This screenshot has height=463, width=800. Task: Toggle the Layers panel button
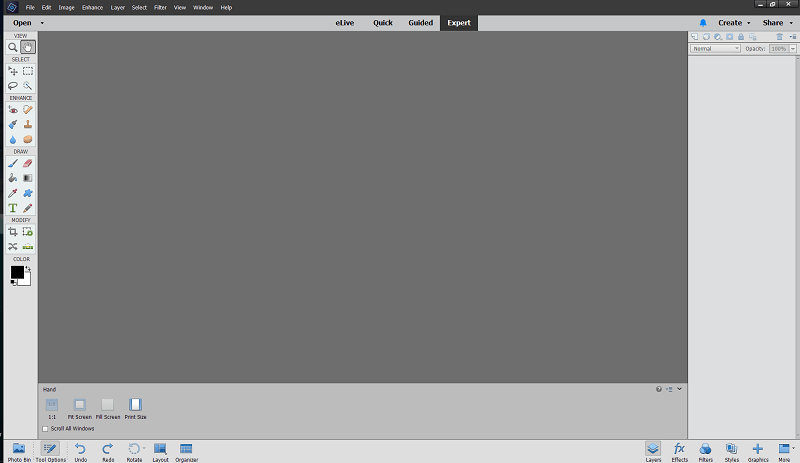pos(653,452)
